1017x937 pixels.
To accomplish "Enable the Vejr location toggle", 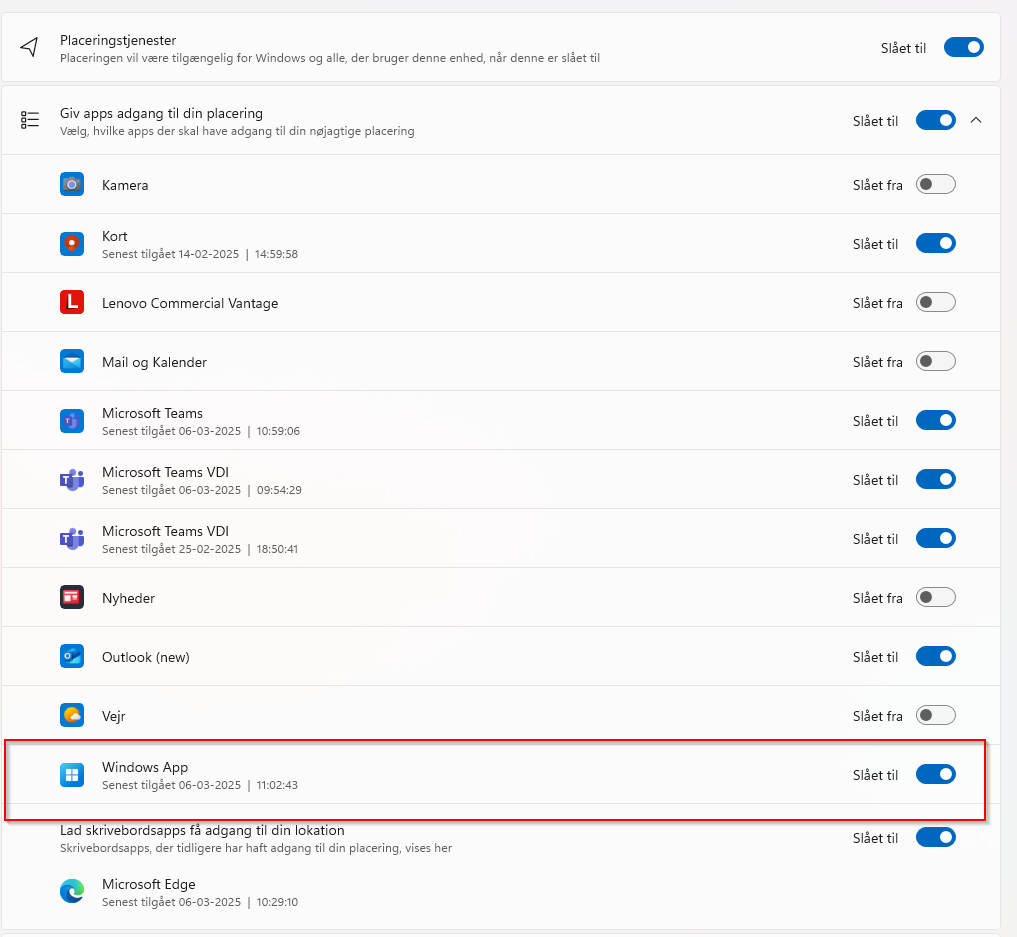I will click(x=935, y=716).
